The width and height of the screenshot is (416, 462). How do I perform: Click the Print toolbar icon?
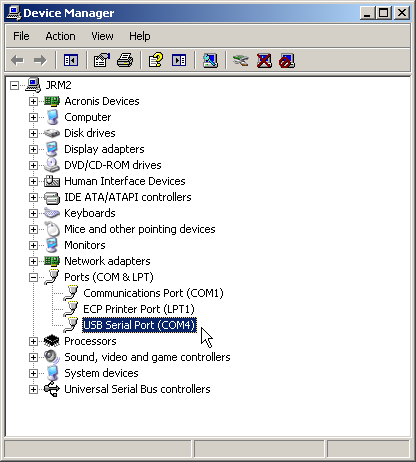125,60
